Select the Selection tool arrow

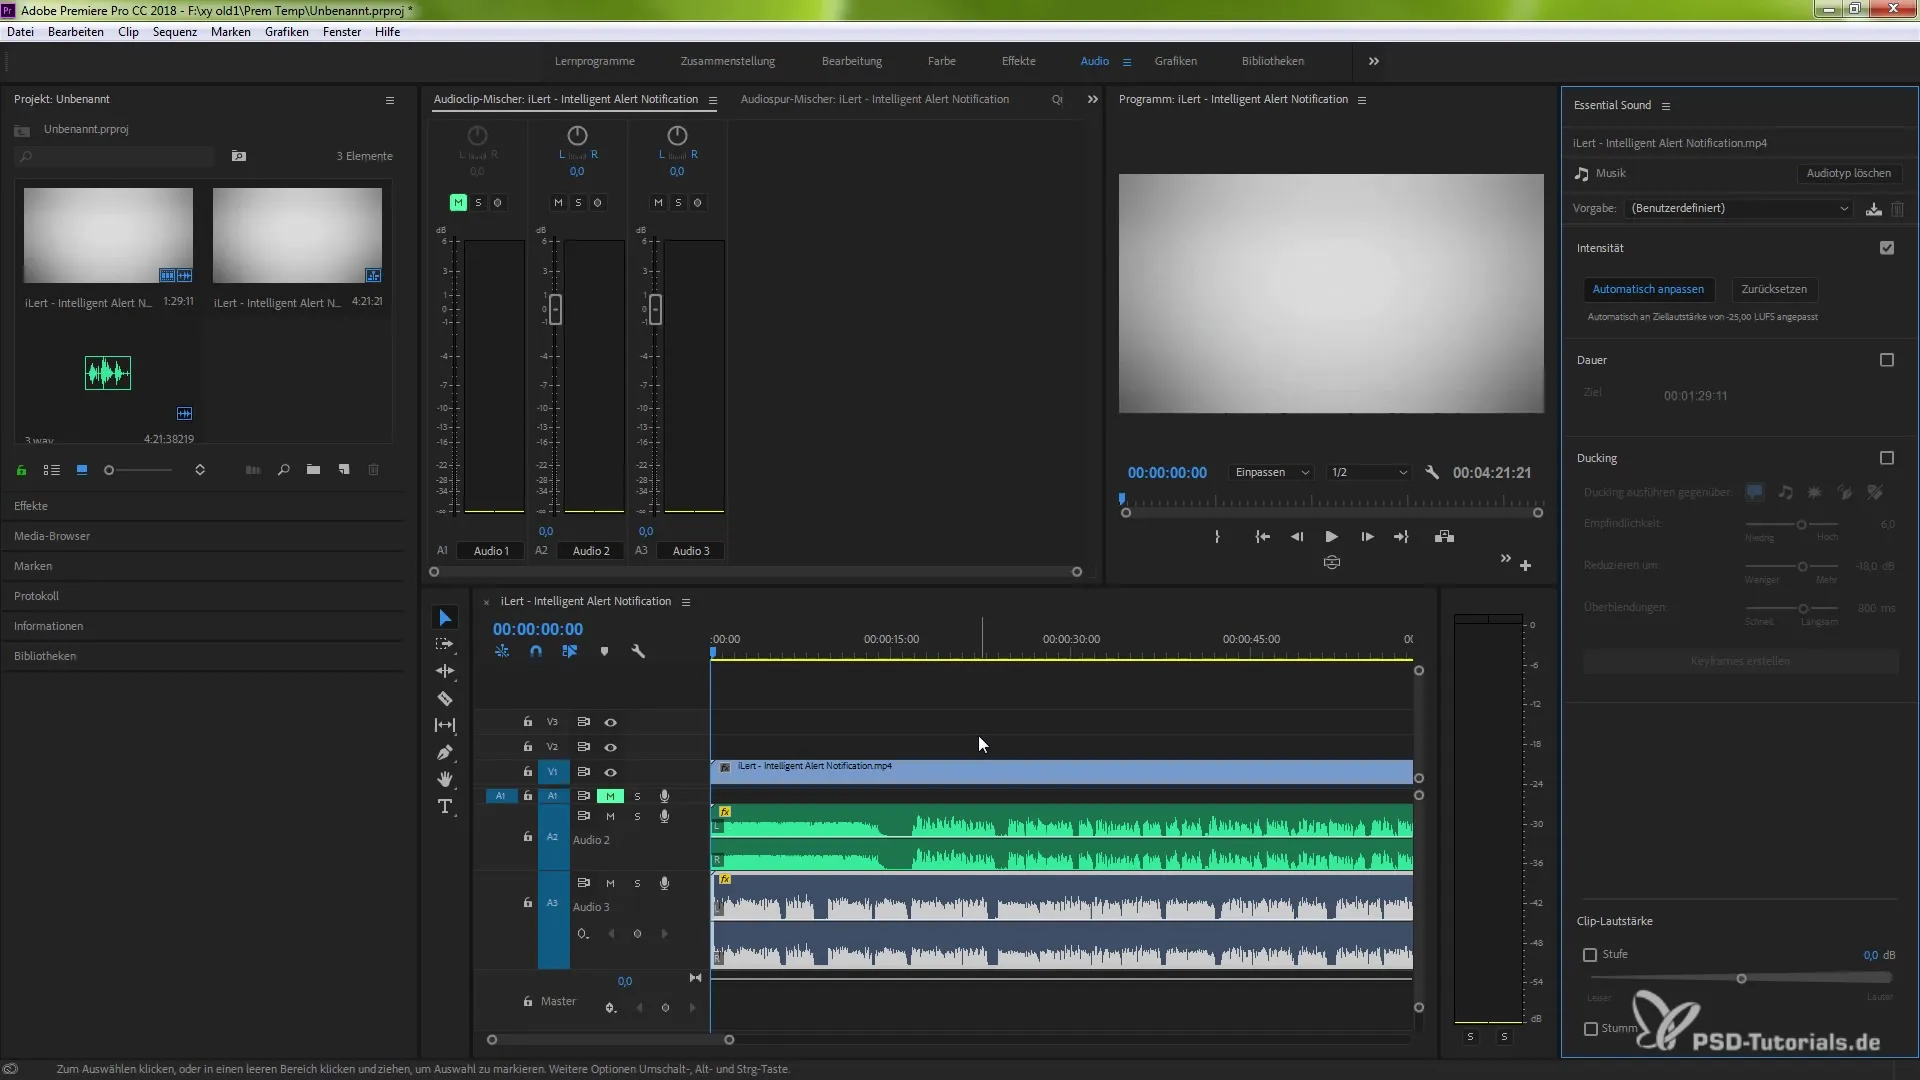pyautogui.click(x=445, y=618)
